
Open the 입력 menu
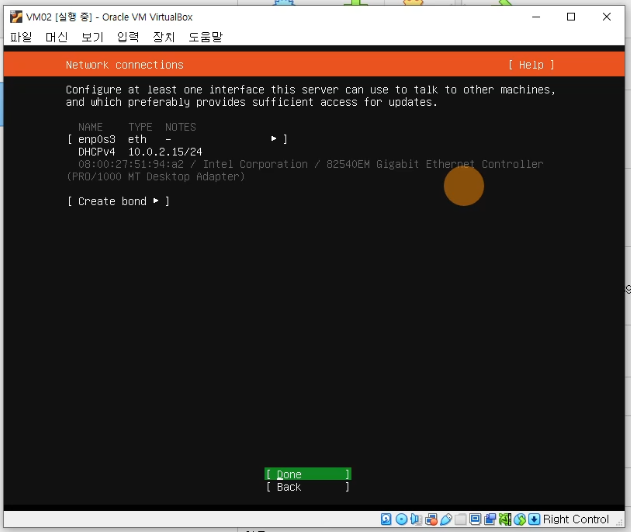coord(128,37)
